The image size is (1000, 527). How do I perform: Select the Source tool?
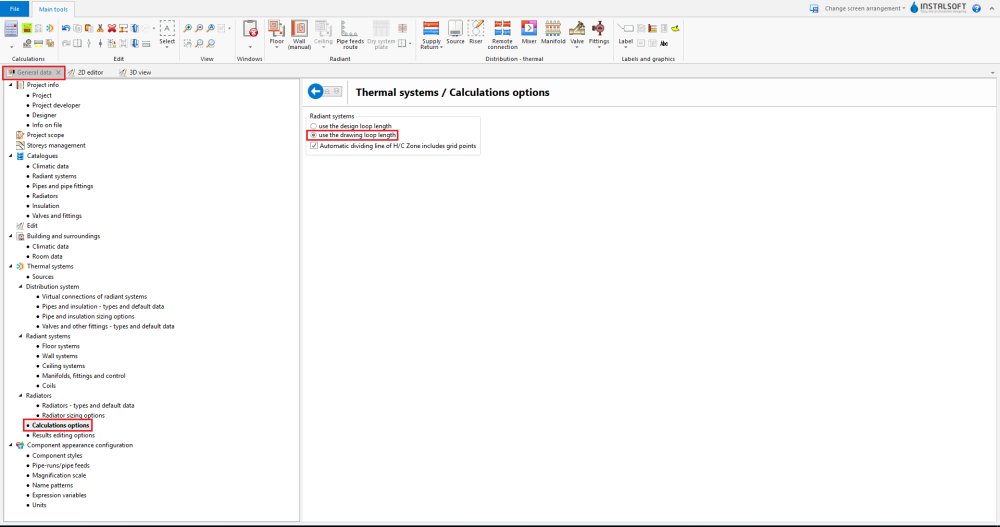455,30
